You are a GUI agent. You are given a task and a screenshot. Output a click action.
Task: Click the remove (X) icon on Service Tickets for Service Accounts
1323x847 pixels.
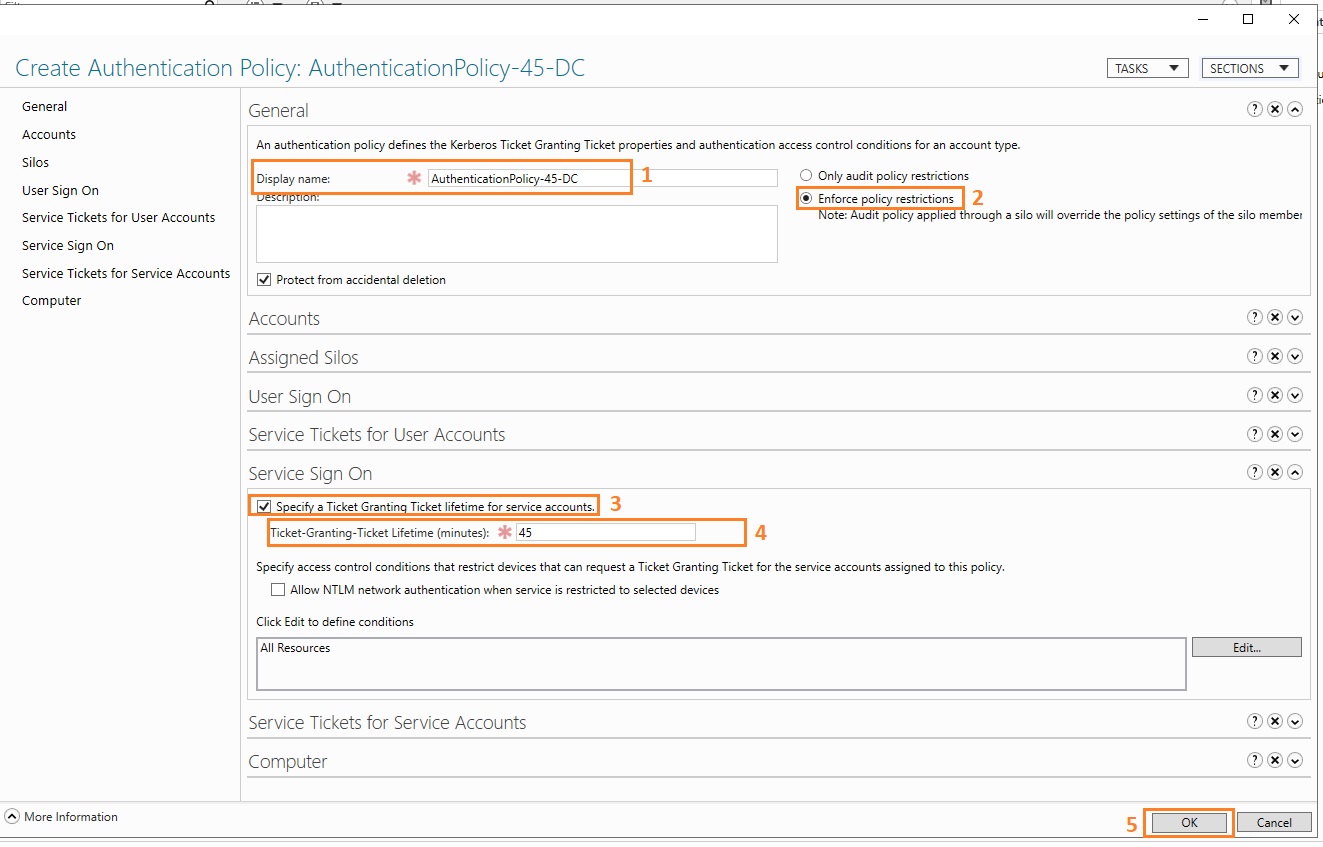(x=1275, y=721)
